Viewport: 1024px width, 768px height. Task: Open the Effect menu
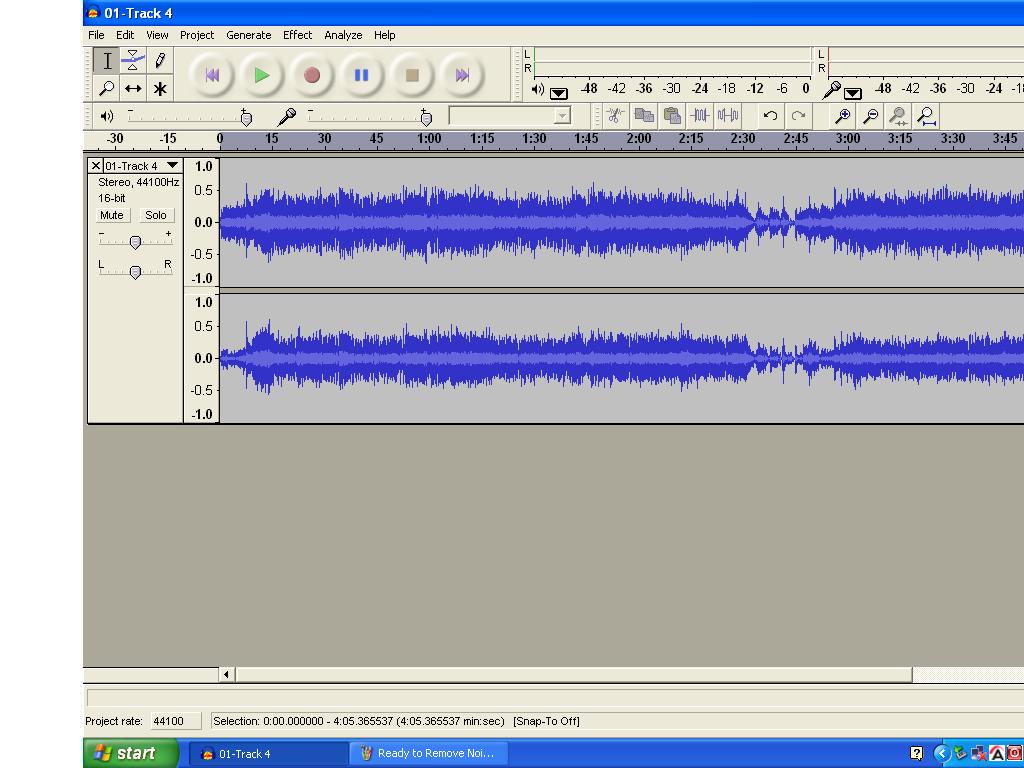[x=297, y=35]
